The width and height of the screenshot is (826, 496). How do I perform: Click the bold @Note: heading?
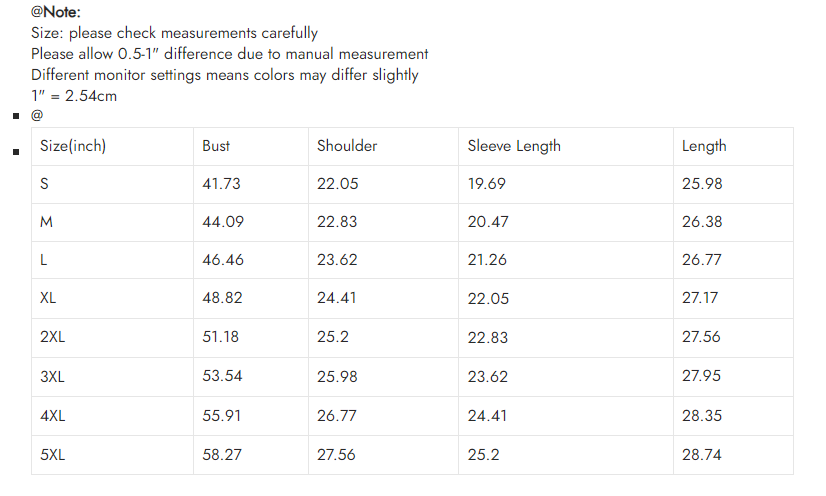tap(56, 12)
